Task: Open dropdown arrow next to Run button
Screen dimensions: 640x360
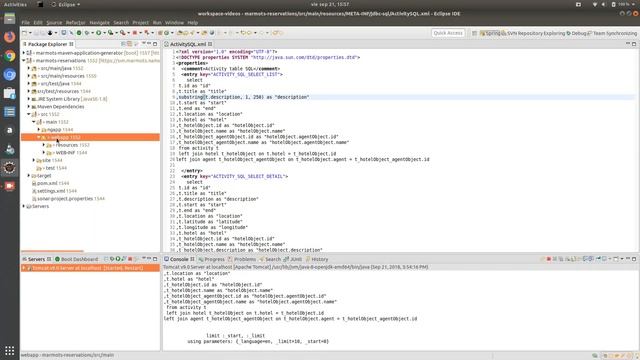Action: pos(104,33)
